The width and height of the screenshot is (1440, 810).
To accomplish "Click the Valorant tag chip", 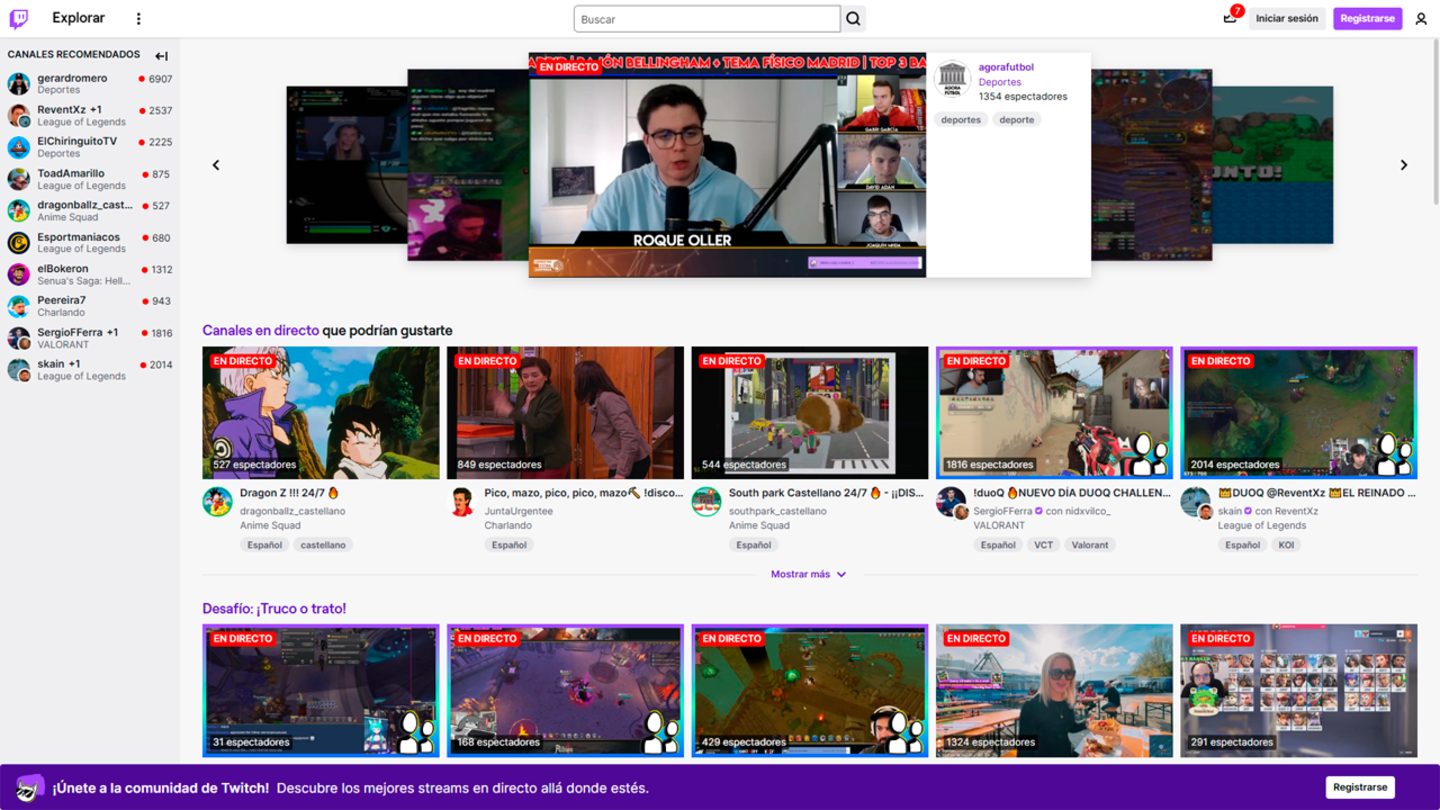I will tap(1090, 545).
